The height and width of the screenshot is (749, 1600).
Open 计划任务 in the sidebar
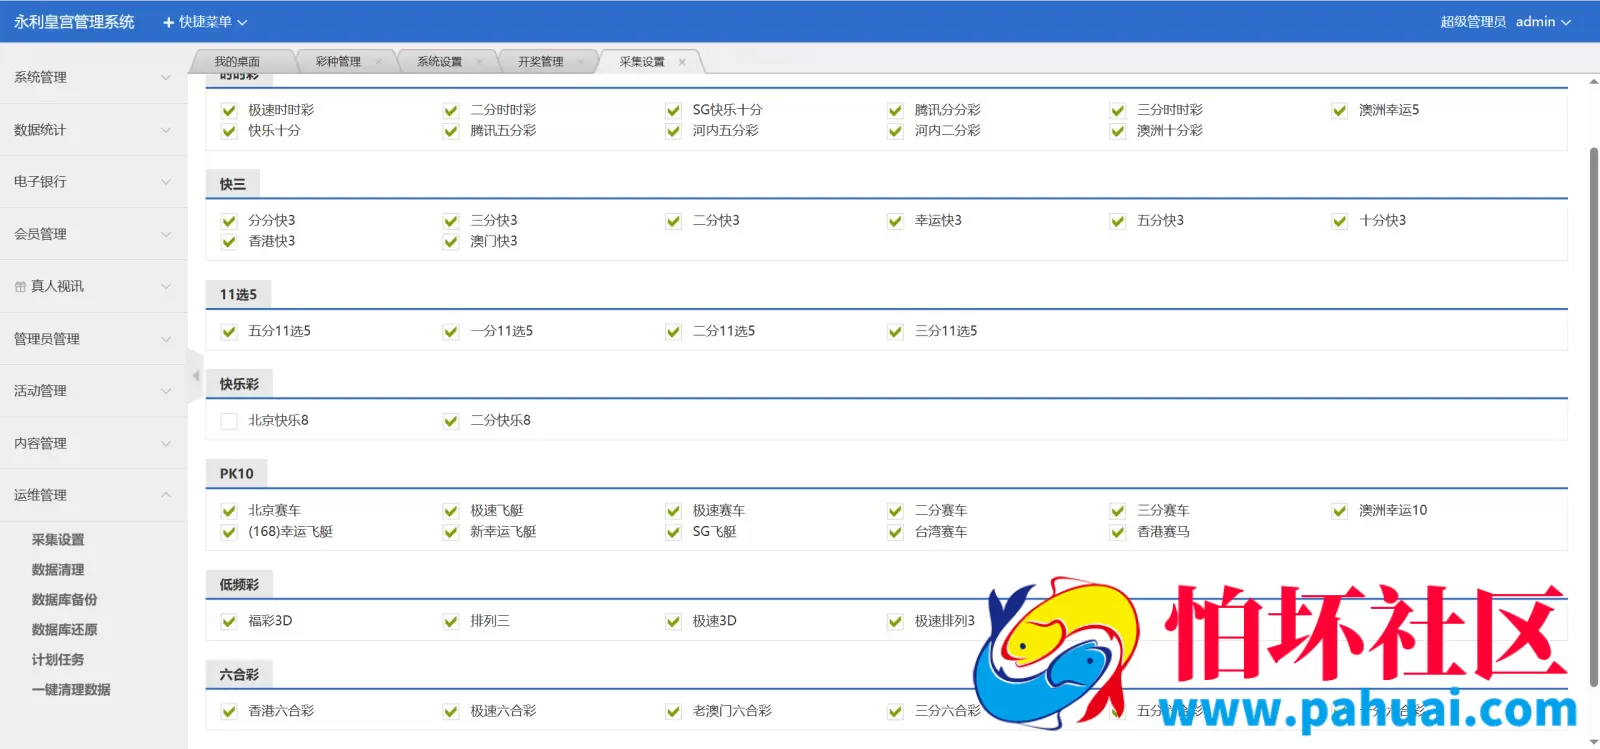58,660
